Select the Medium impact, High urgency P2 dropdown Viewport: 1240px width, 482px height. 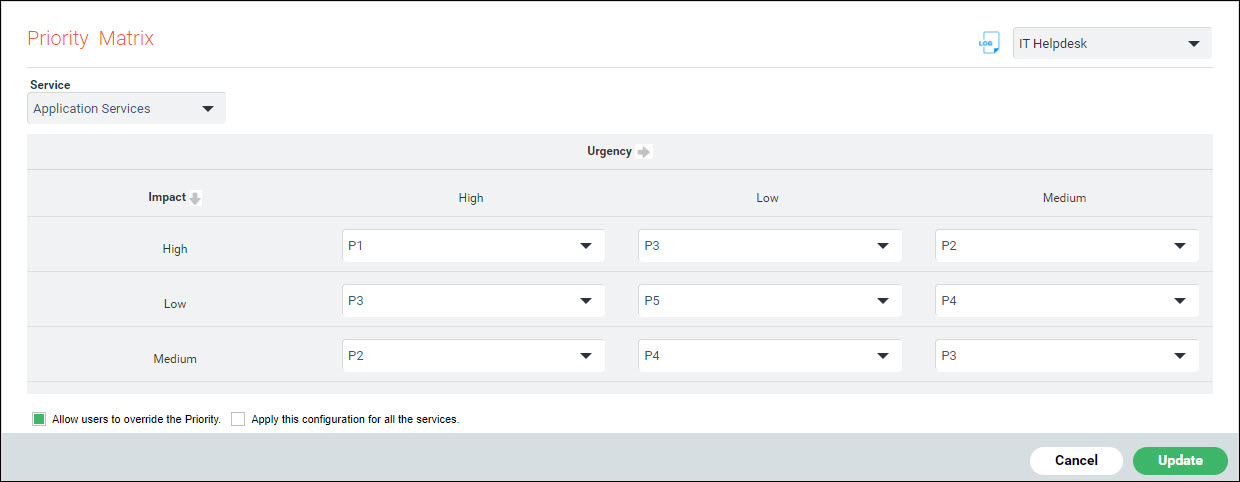point(473,355)
